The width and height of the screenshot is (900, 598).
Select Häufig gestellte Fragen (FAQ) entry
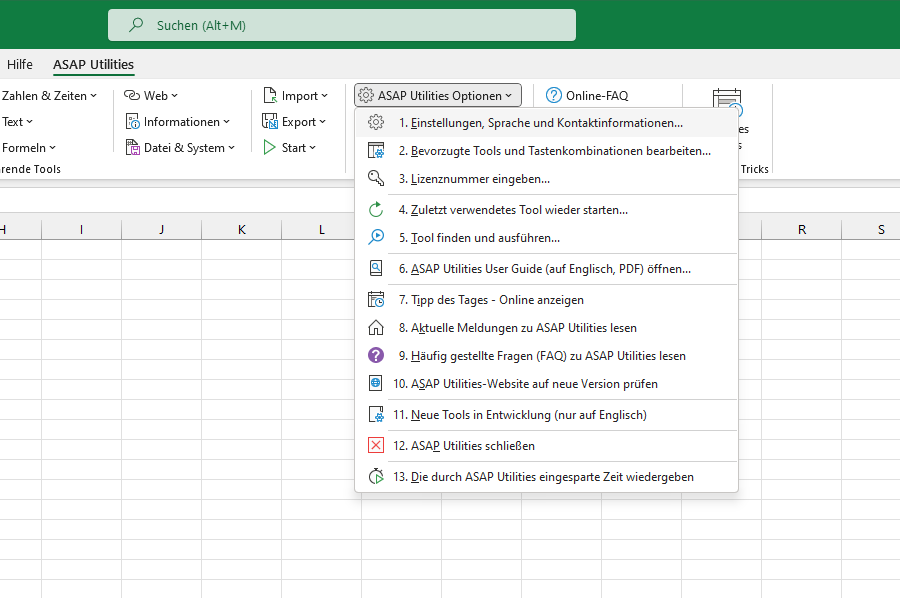546,355
